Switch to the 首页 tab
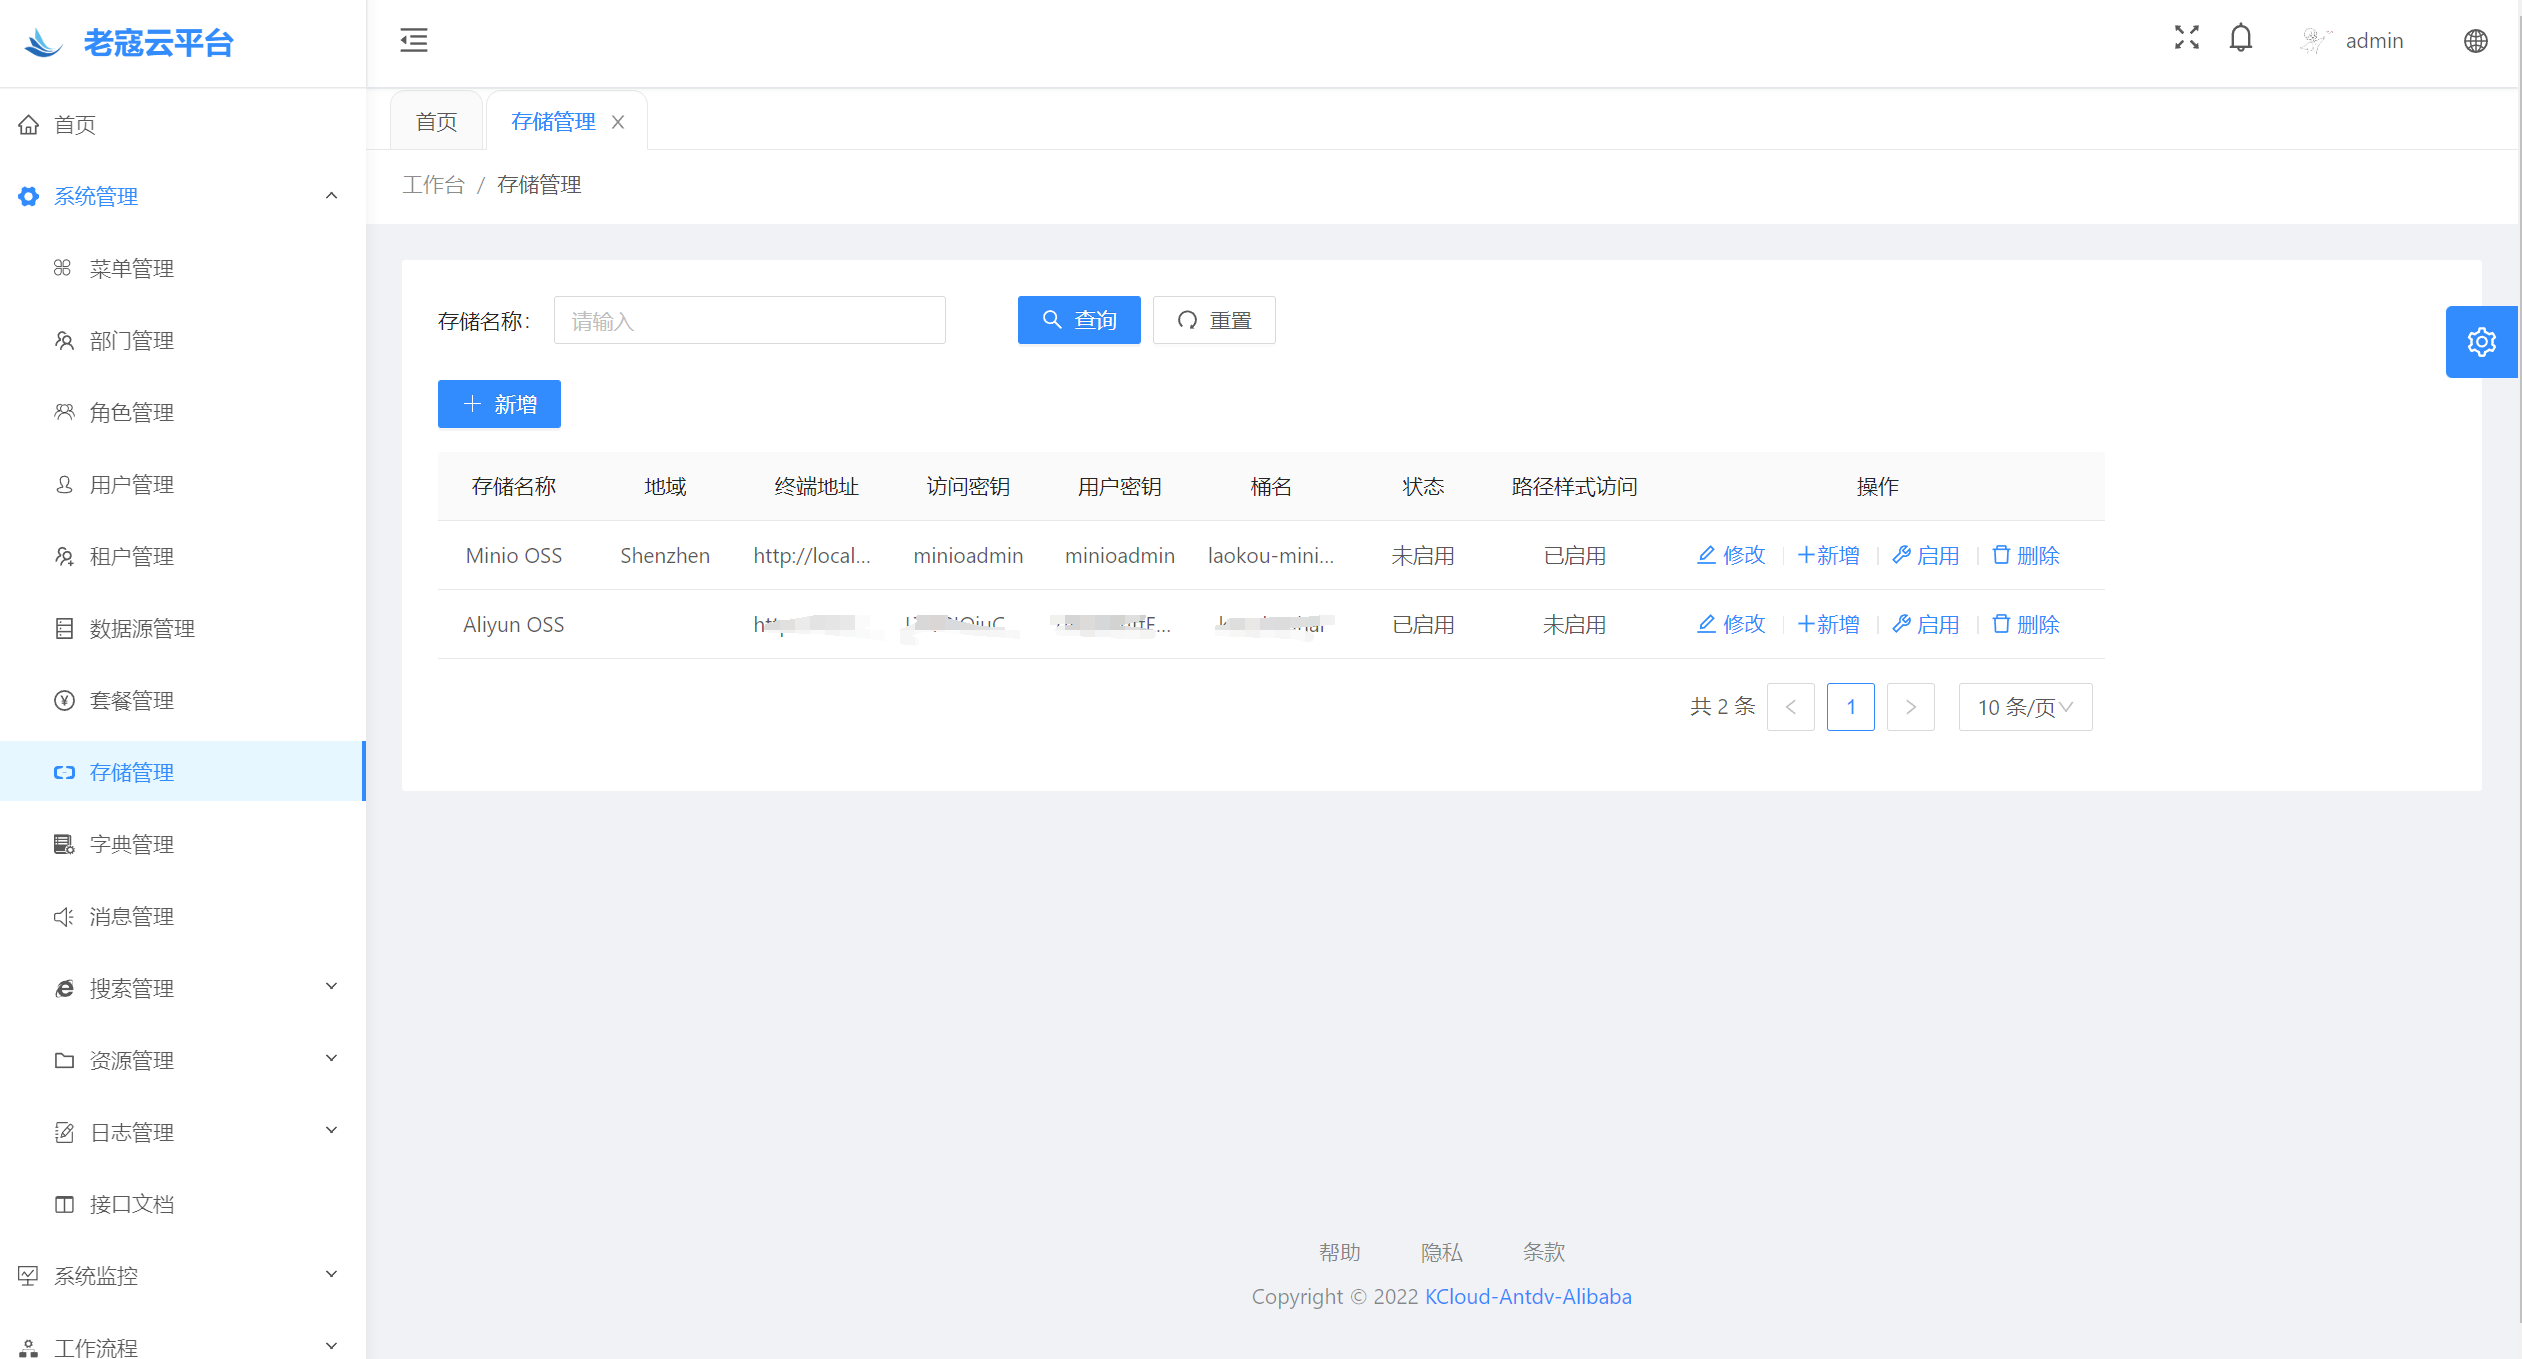This screenshot has height=1359, width=2522. click(436, 122)
